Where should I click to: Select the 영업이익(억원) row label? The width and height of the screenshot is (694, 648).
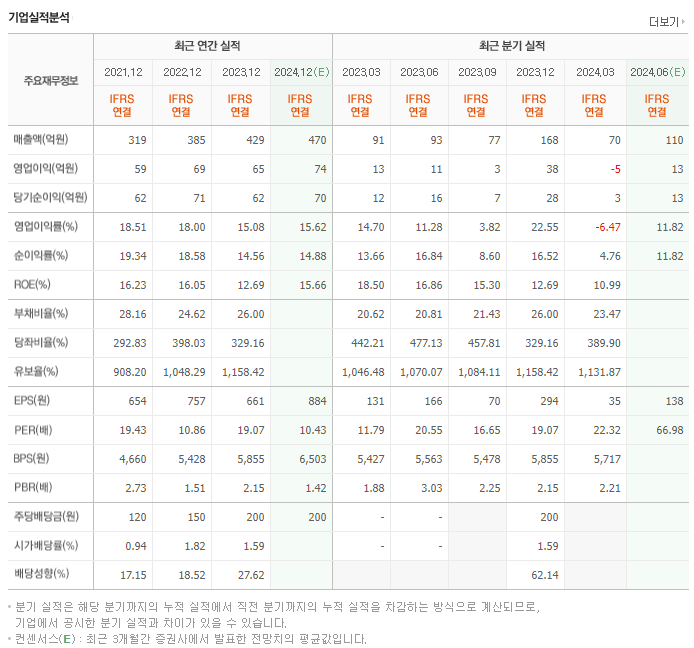(x=46, y=169)
